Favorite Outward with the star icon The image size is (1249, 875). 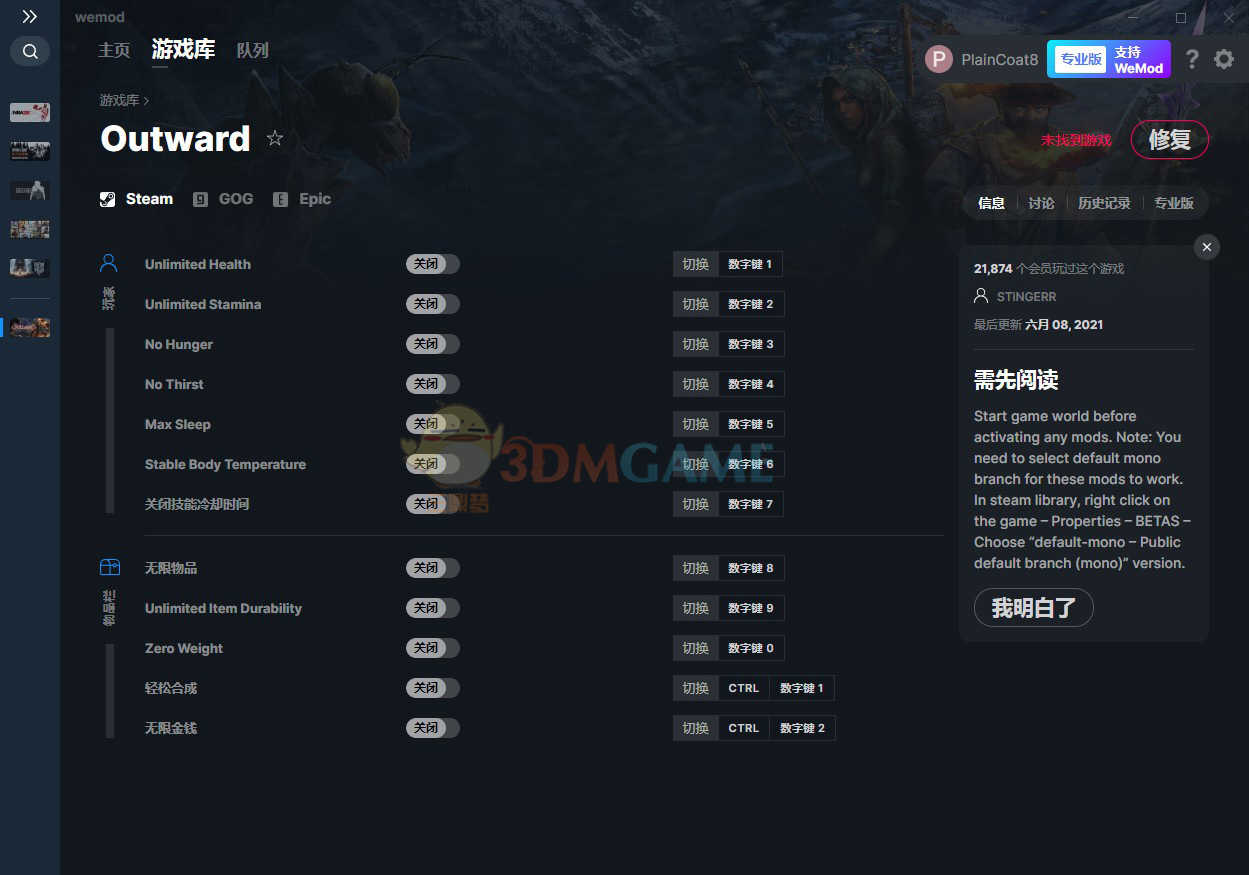pos(275,138)
